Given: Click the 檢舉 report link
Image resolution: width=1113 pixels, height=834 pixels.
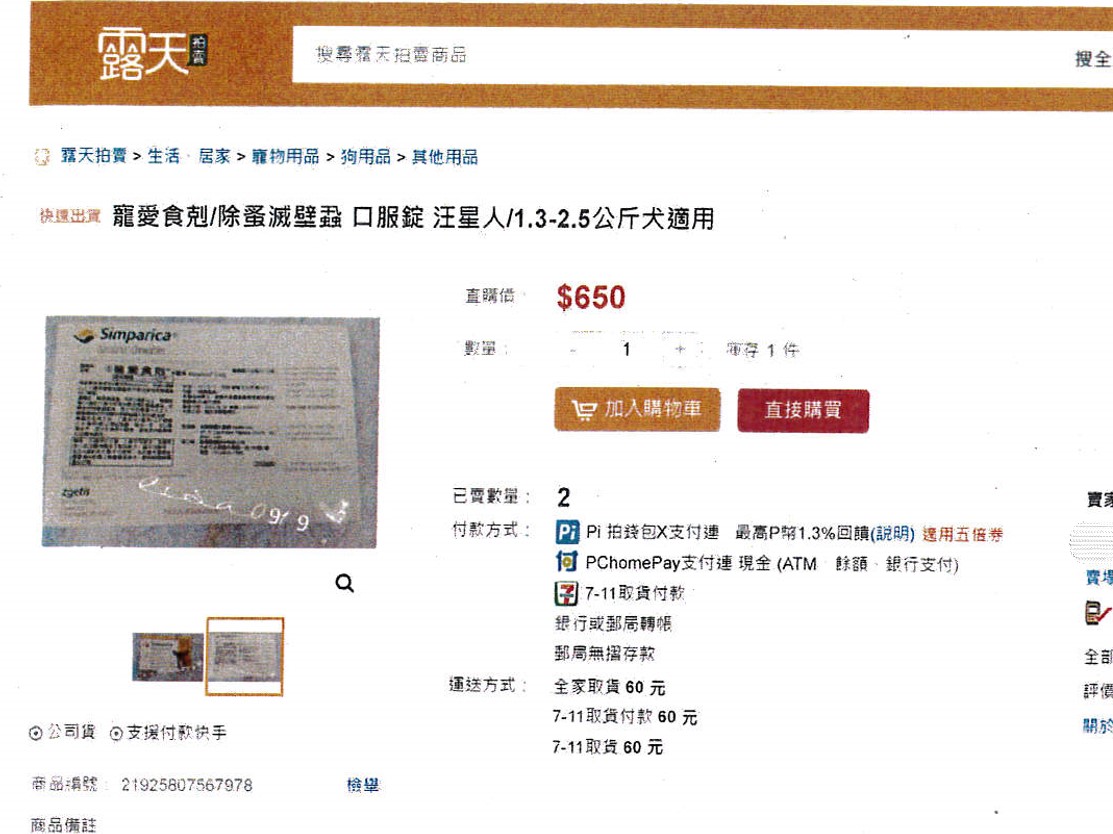Looking at the screenshot, I should click(x=363, y=784).
